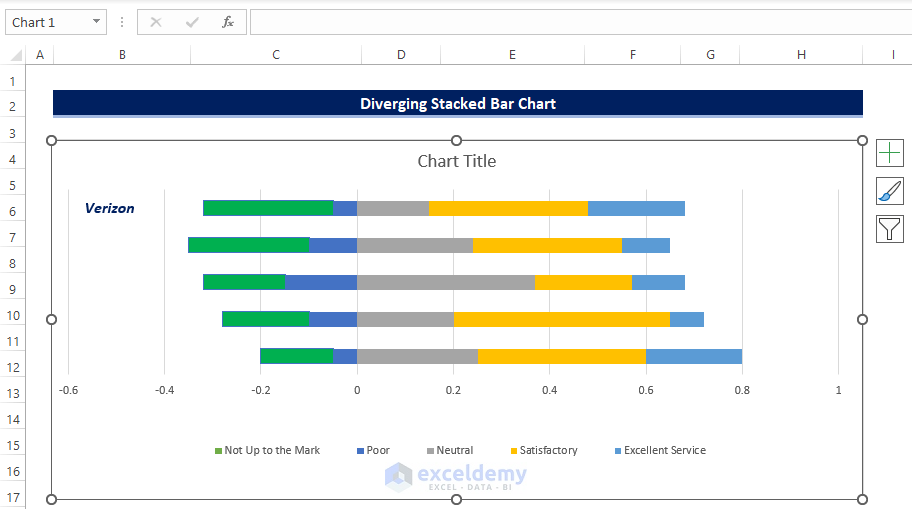Click the Not Up to the Mark legend swatch
The image size is (912, 509).
[x=219, y=451]
